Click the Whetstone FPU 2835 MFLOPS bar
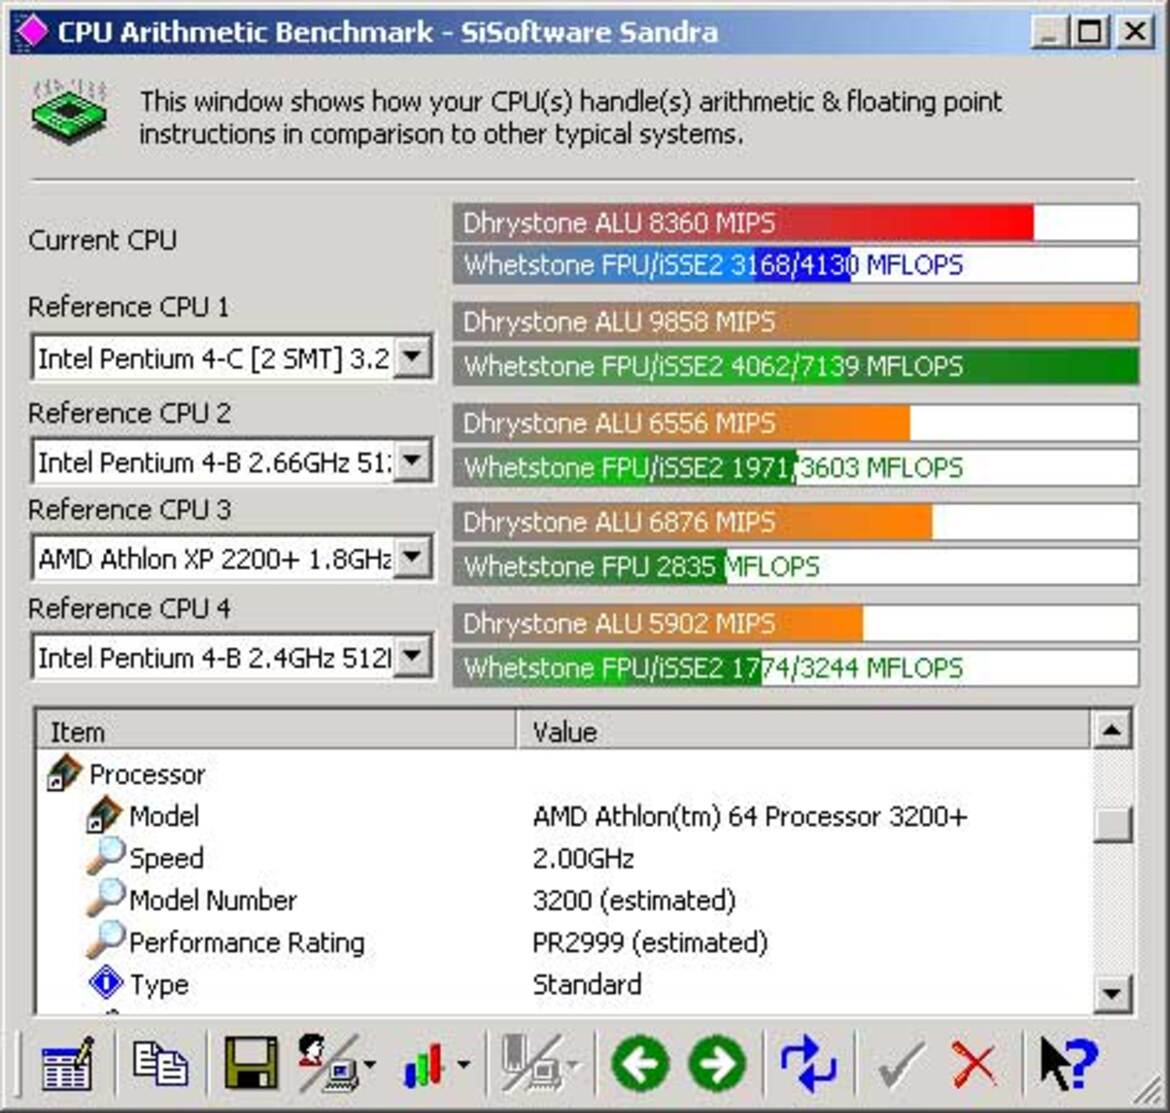Screen dimensions: 1170x1113 (x=795, y=566)
